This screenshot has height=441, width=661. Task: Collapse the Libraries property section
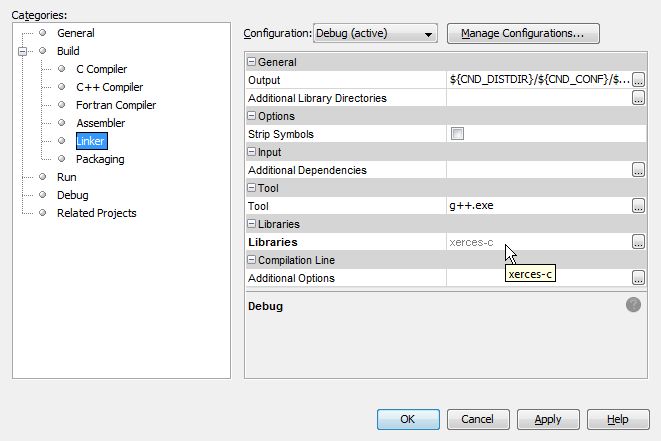252,224
